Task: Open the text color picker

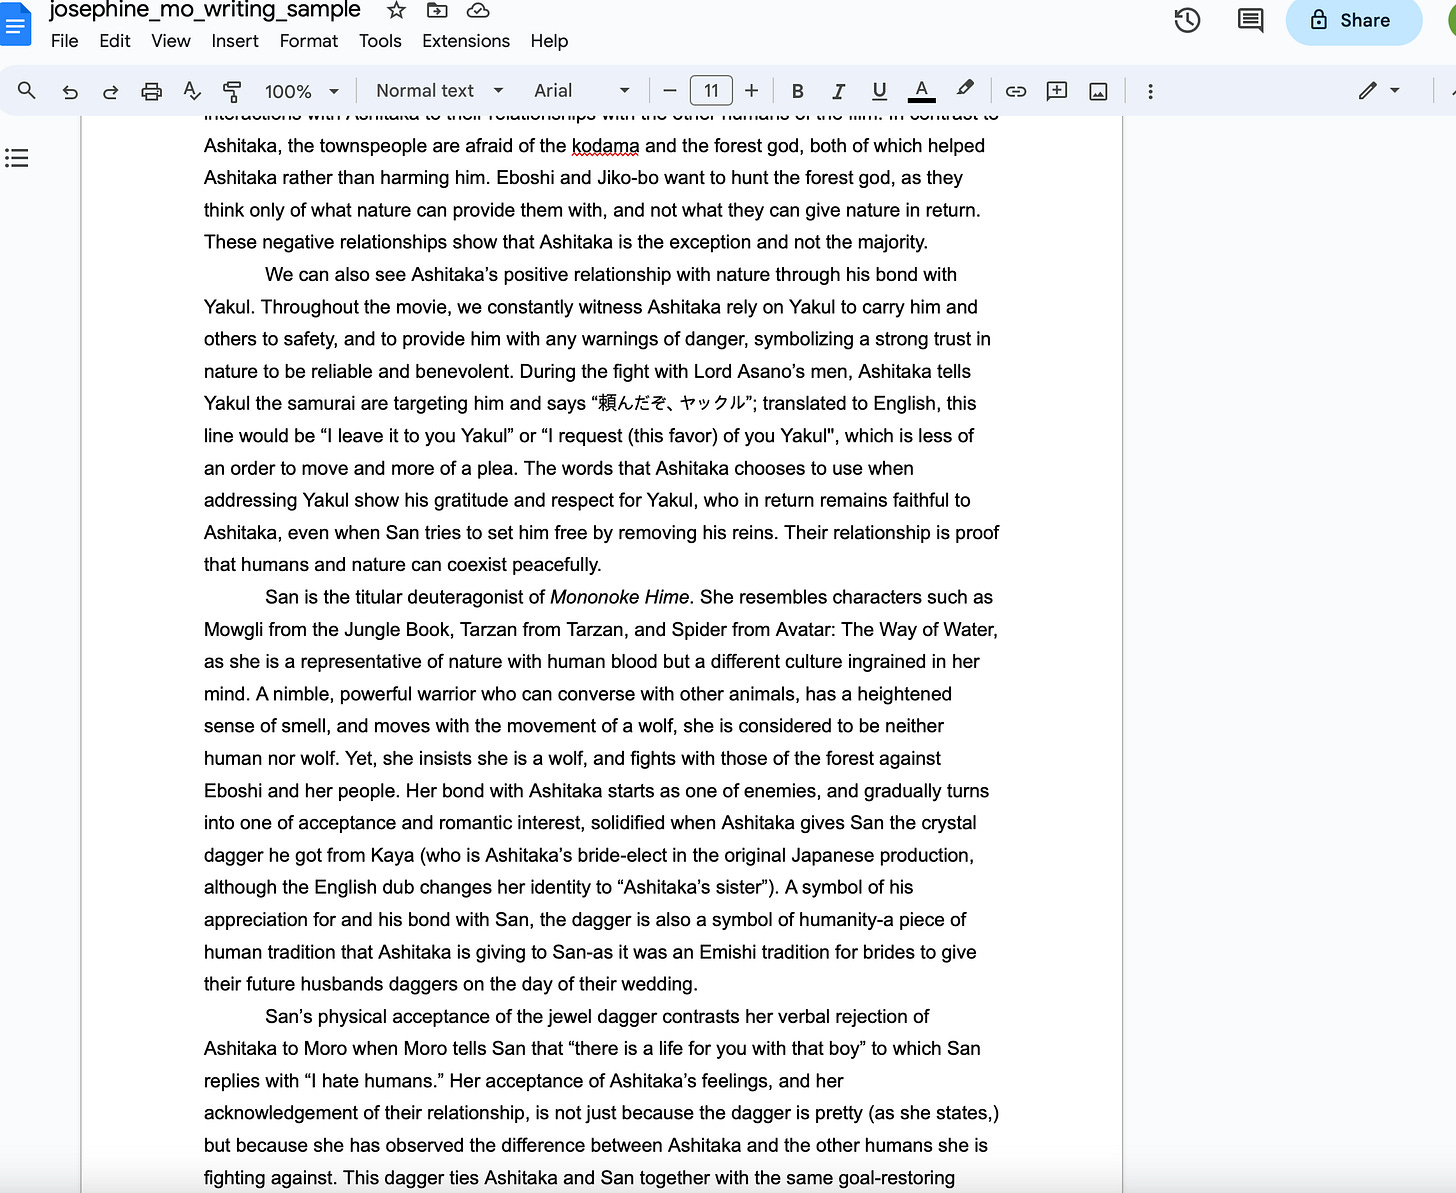Action: point(921,92)
